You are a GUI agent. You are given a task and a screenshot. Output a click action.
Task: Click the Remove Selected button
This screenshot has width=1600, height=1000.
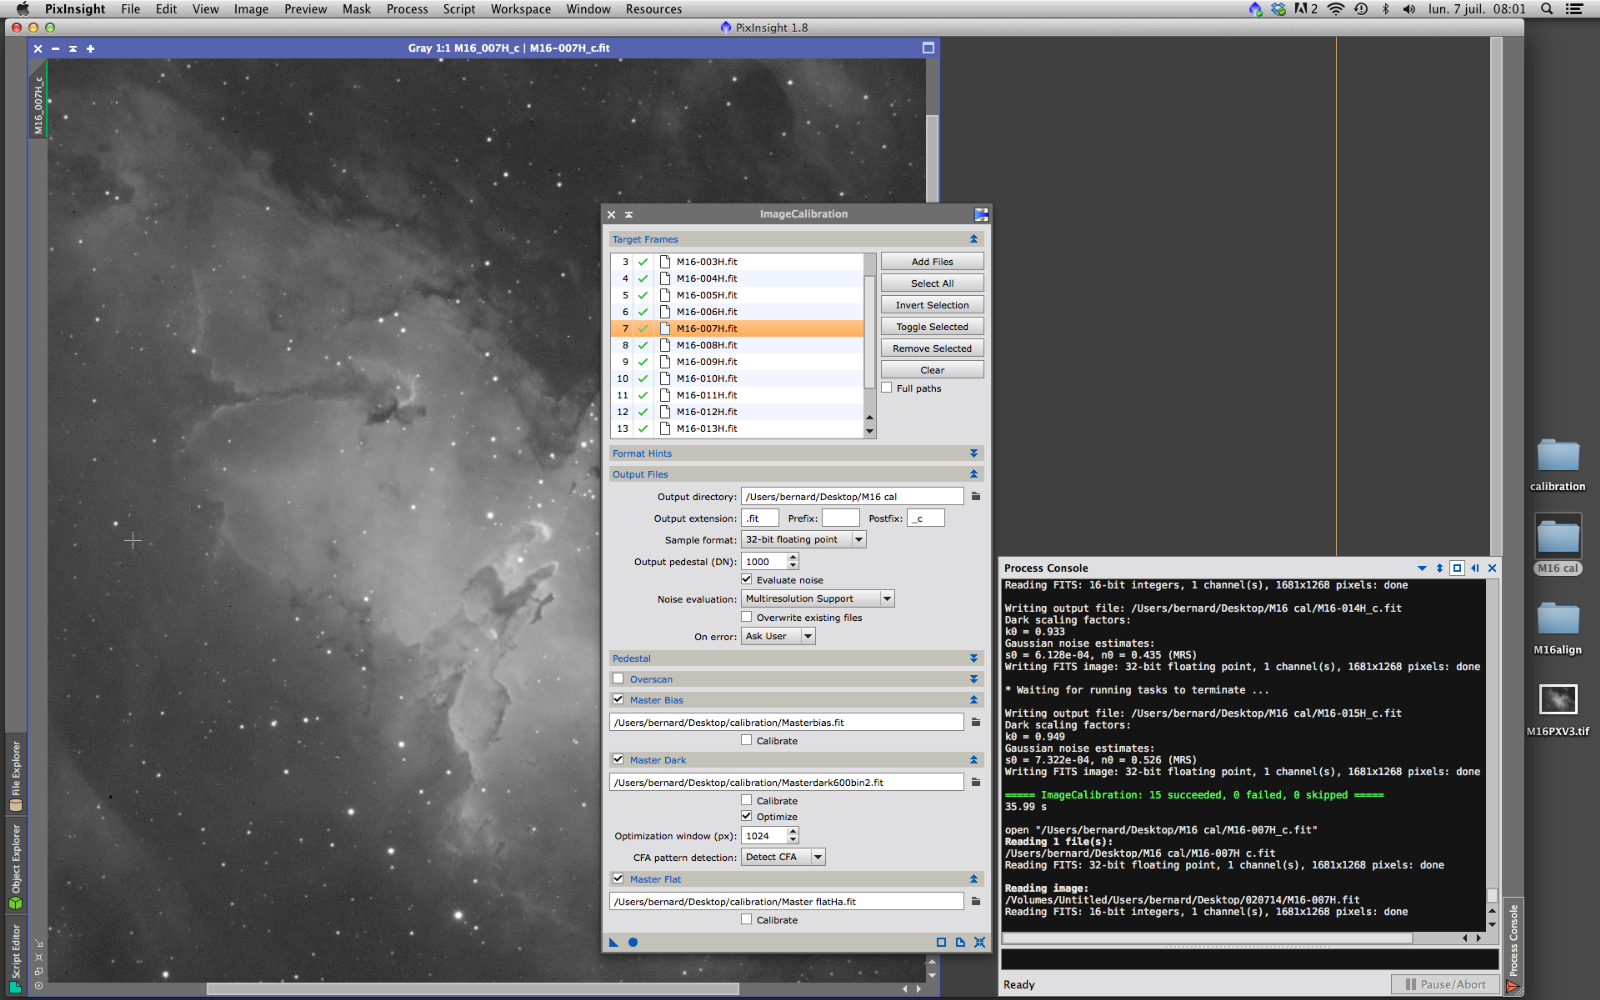(932, 348)
